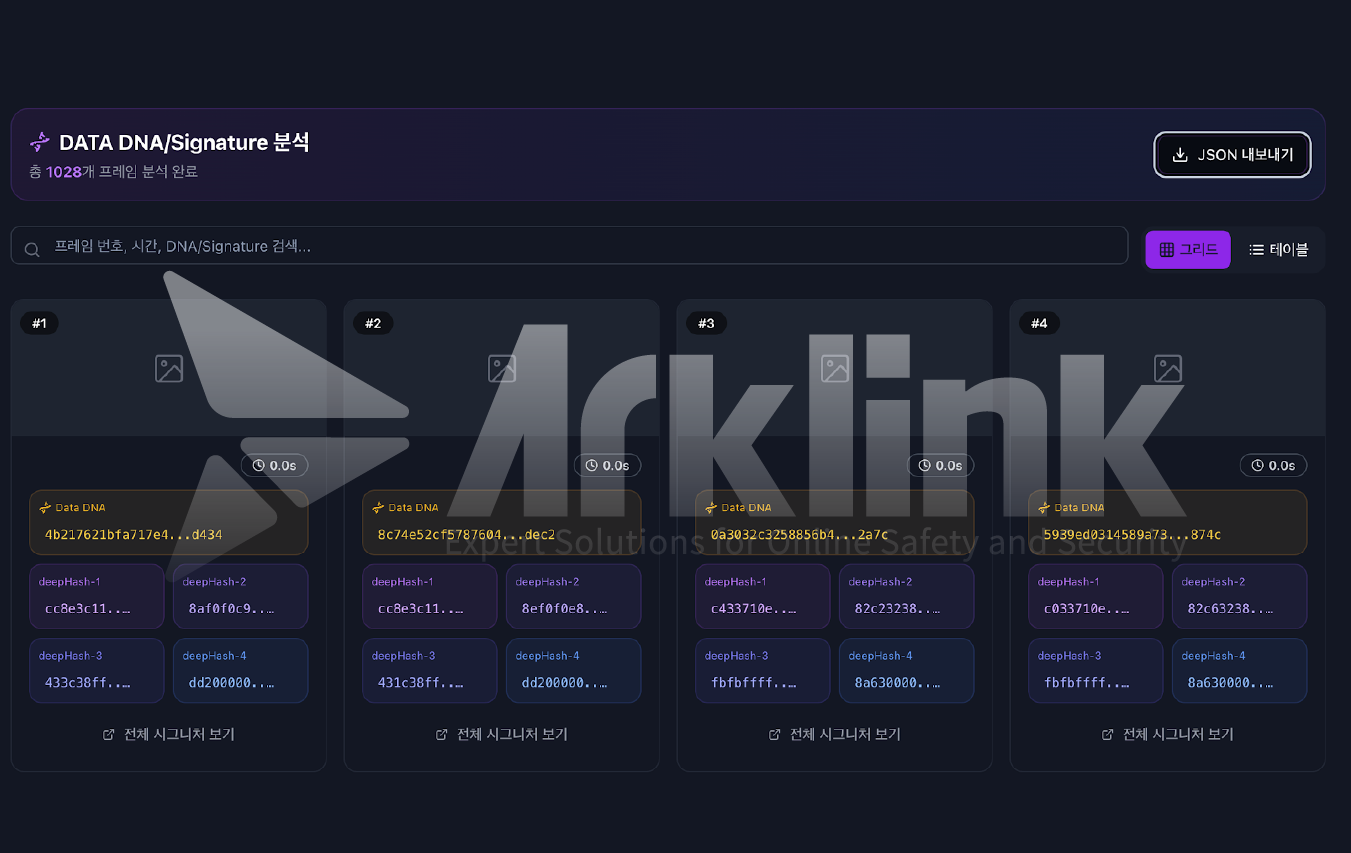Screen dimensions: 1351x853
Task: Click the Data DNA icon in frame #4 card
Action: (1044, 508)
